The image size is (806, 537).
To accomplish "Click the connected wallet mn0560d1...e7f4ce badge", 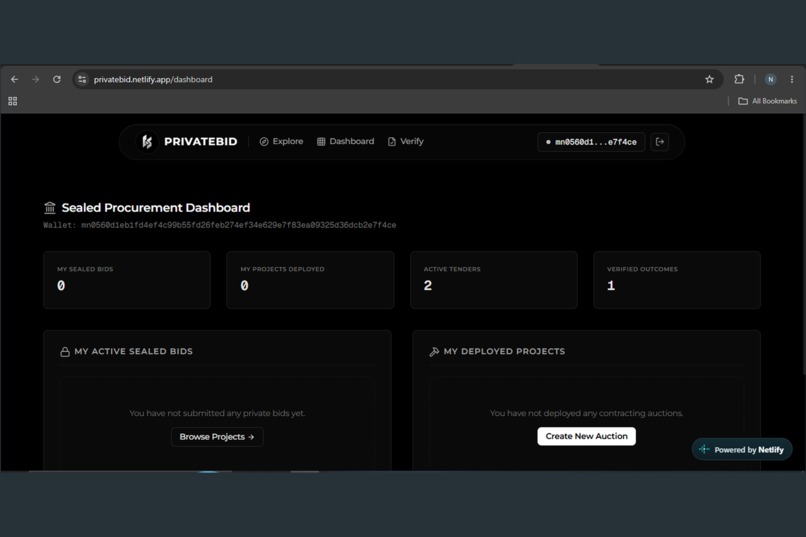I will coord(591,142).
